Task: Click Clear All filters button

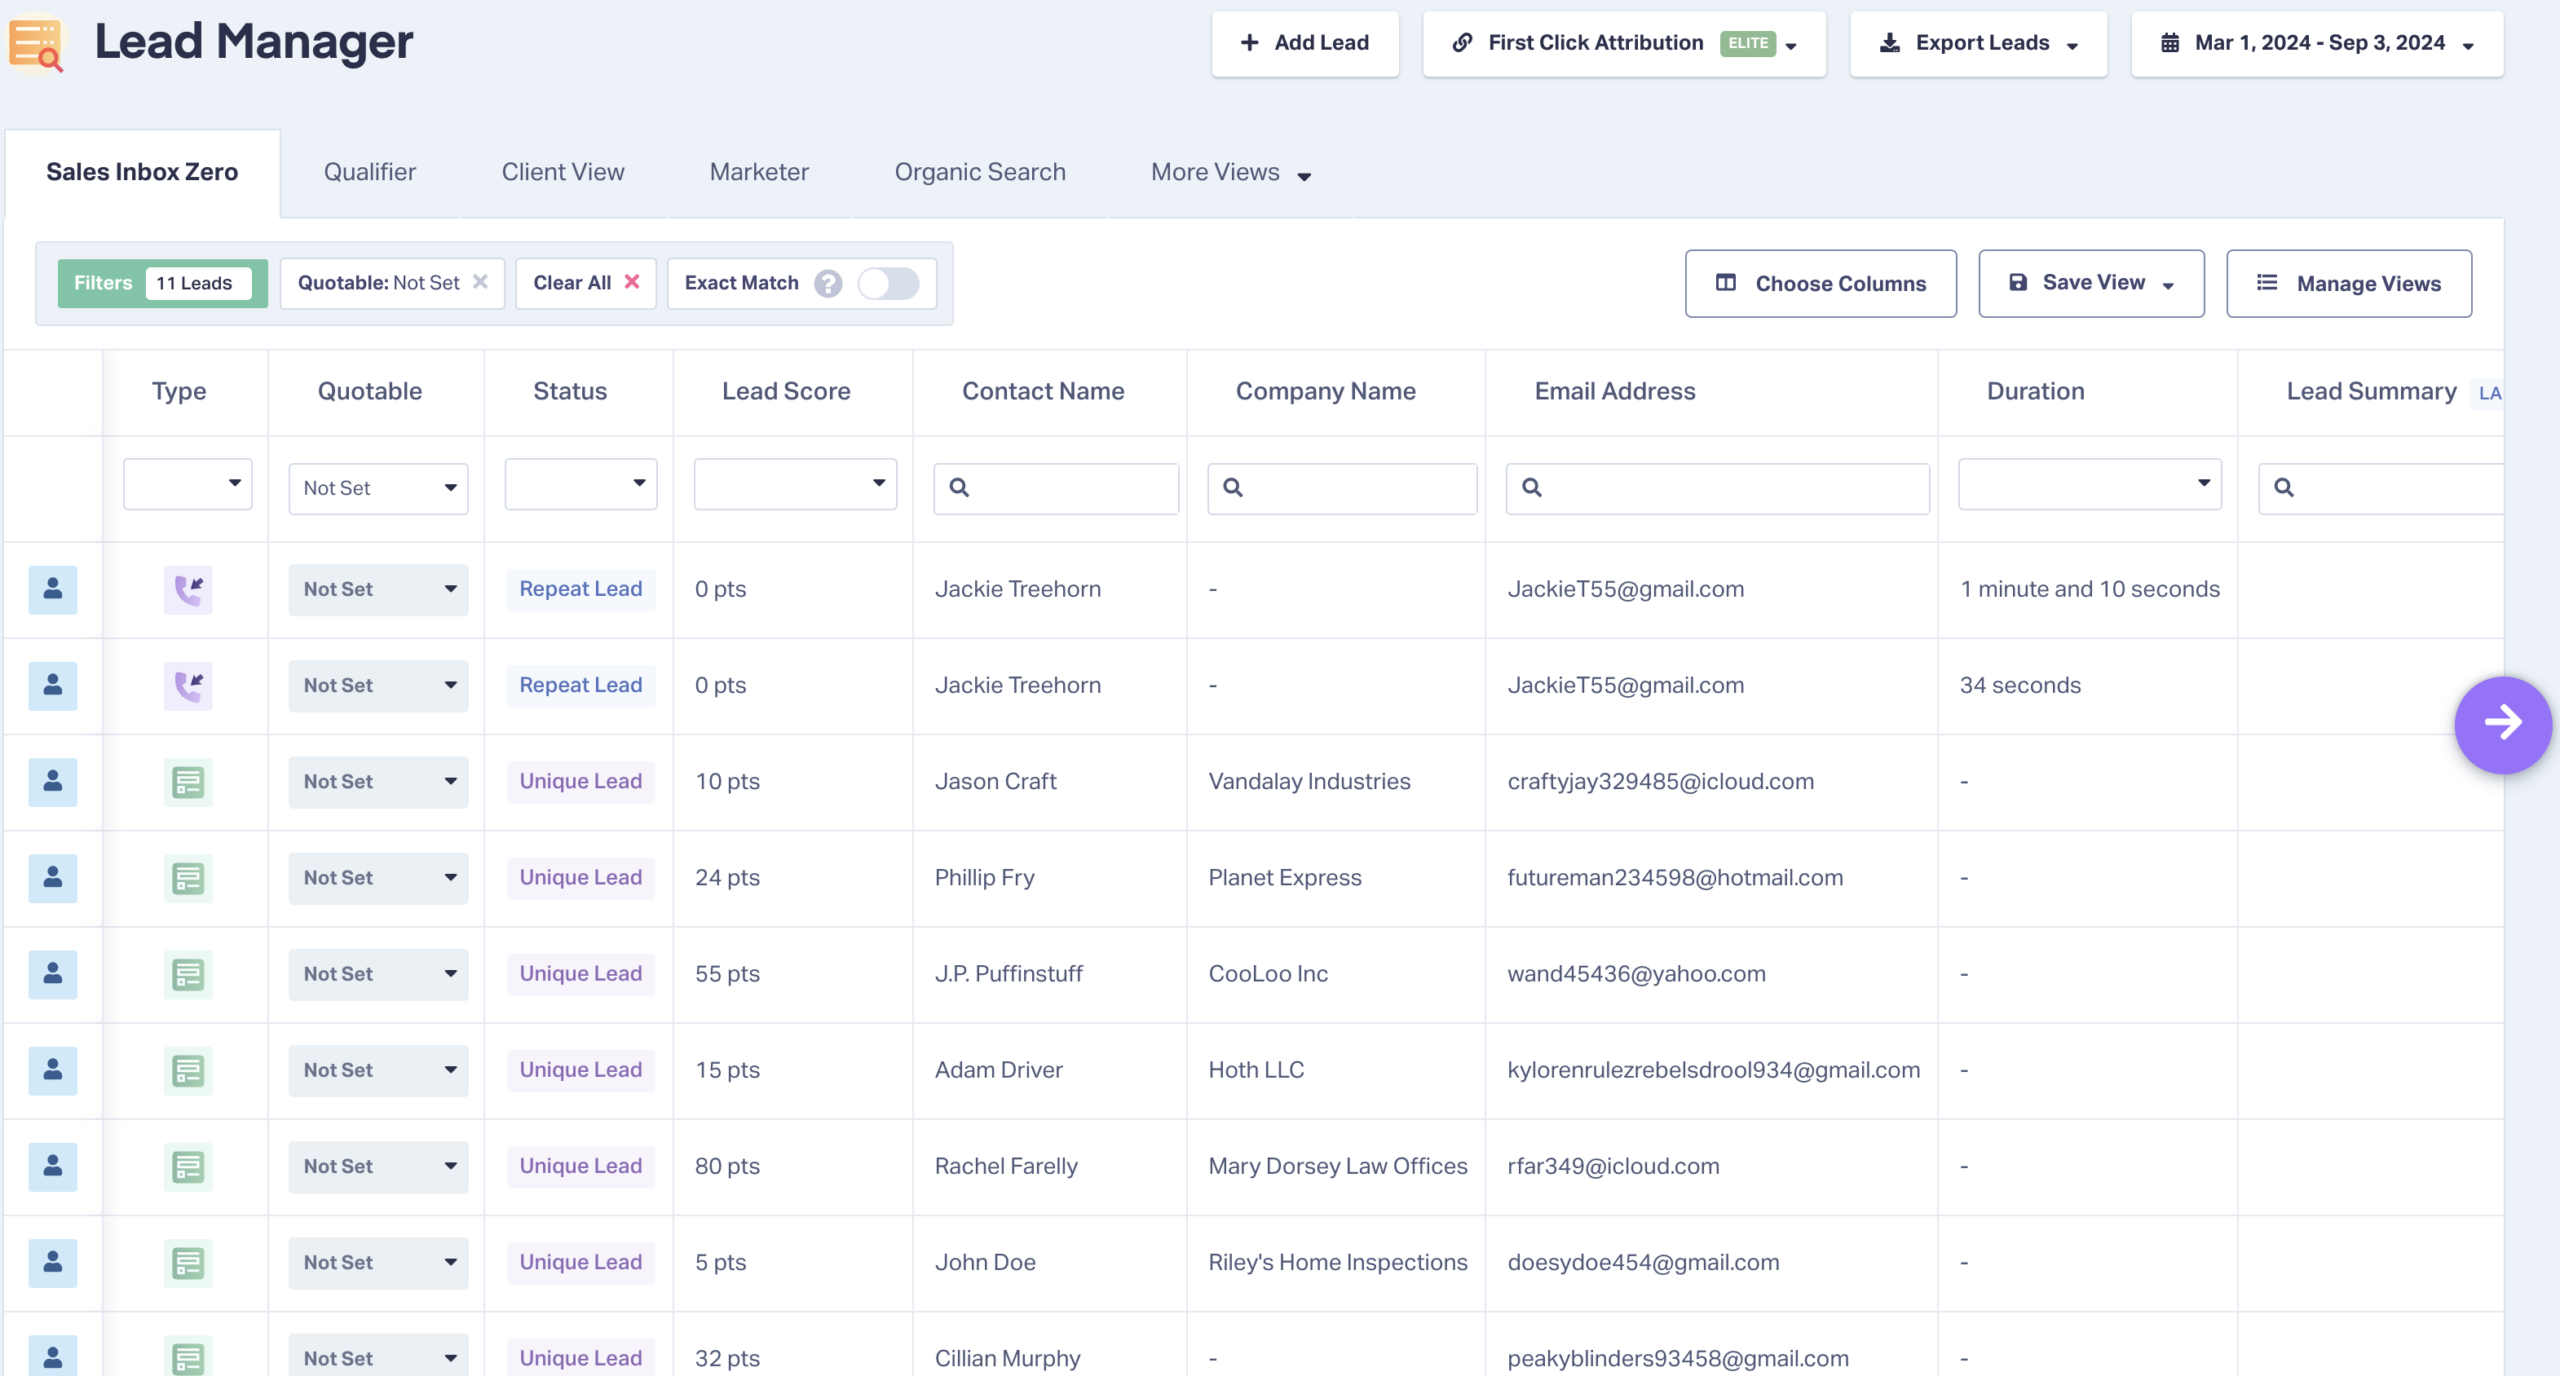Action: 586,283
